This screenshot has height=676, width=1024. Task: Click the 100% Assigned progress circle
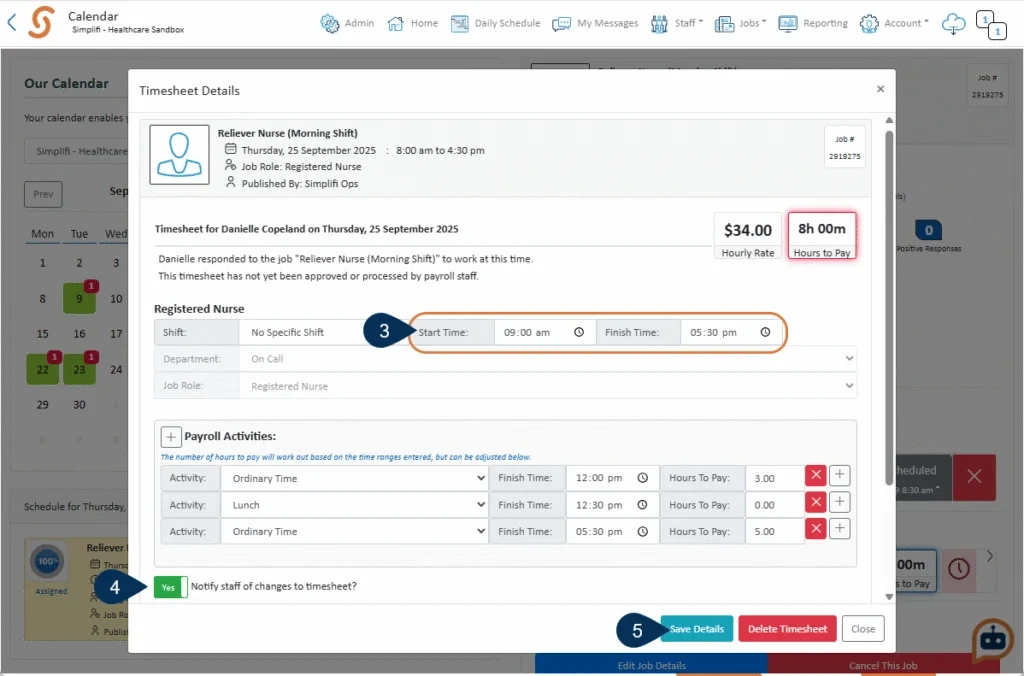(47, 561)
